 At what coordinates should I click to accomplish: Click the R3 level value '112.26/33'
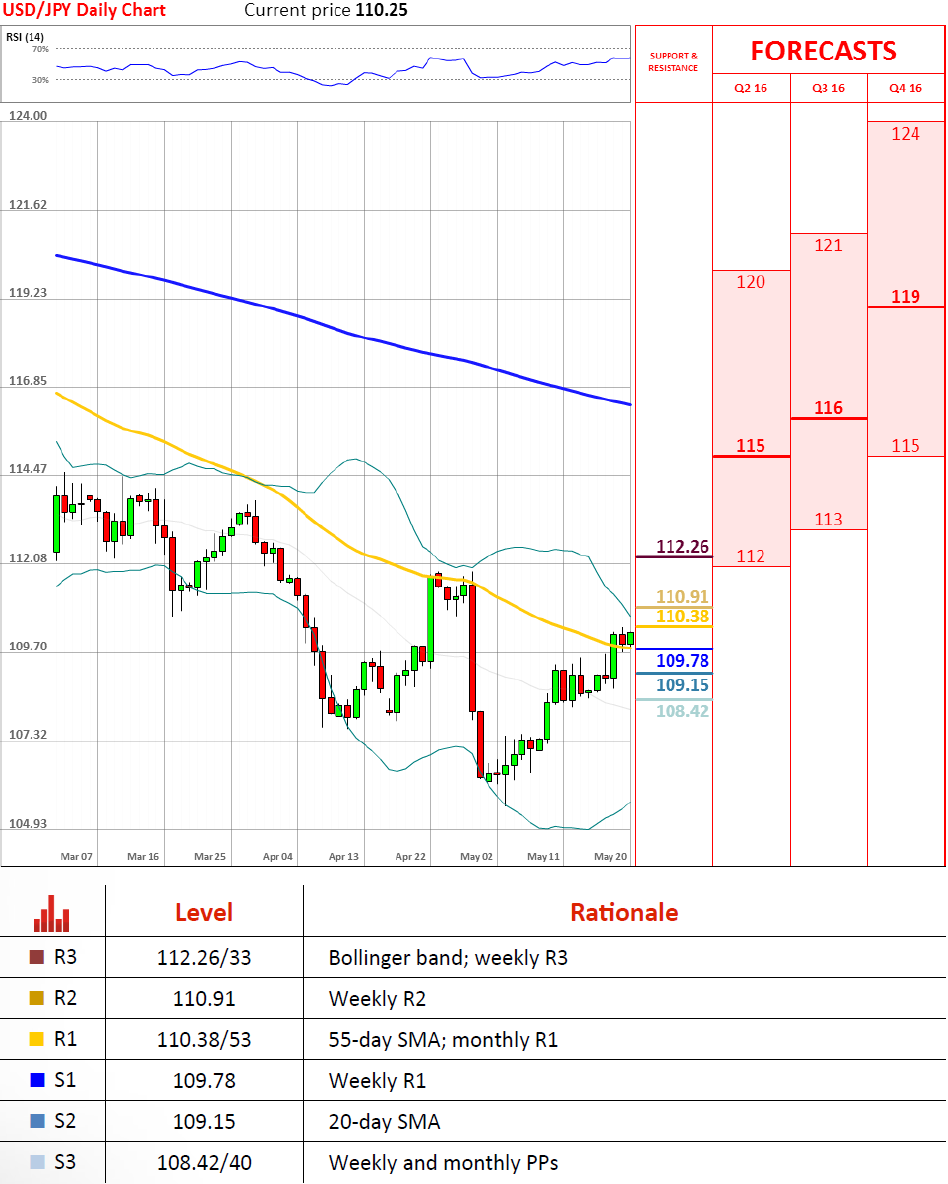[x=204, y=957]
